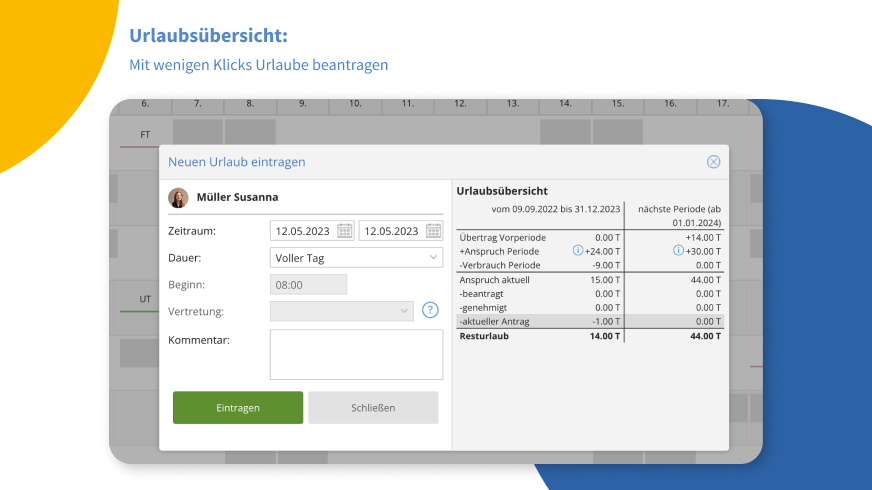This screenshot has width=872, height=490.
Task: Click the FT row label in background calendar
Action: (145, 135)
